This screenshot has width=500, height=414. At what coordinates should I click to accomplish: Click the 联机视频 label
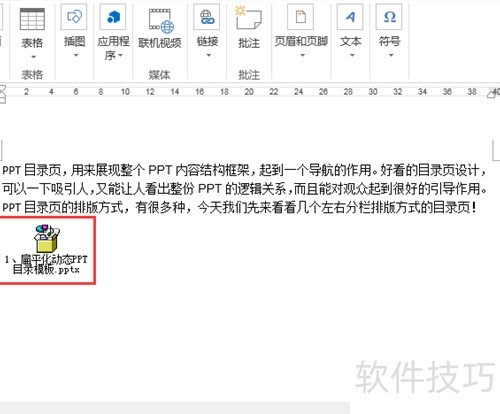(160, 43)
